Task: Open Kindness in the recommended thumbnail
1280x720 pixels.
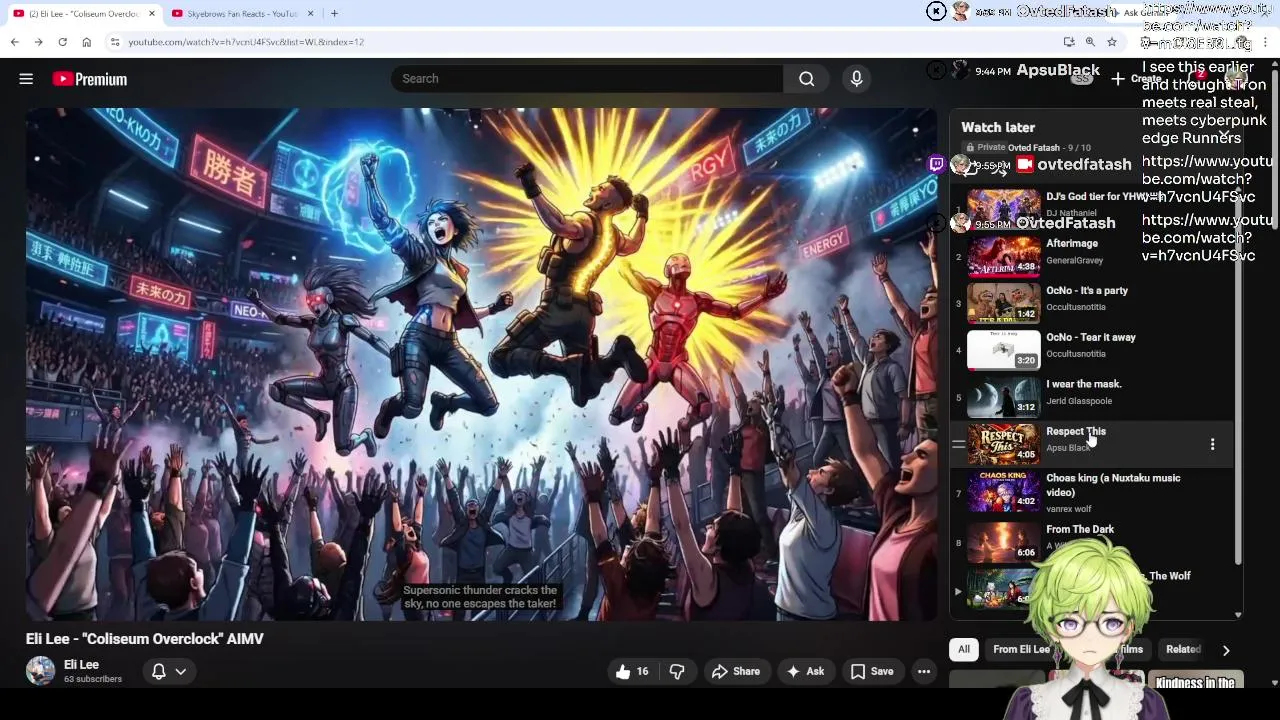Action: pyautogui.click(x=1195, y=681)
